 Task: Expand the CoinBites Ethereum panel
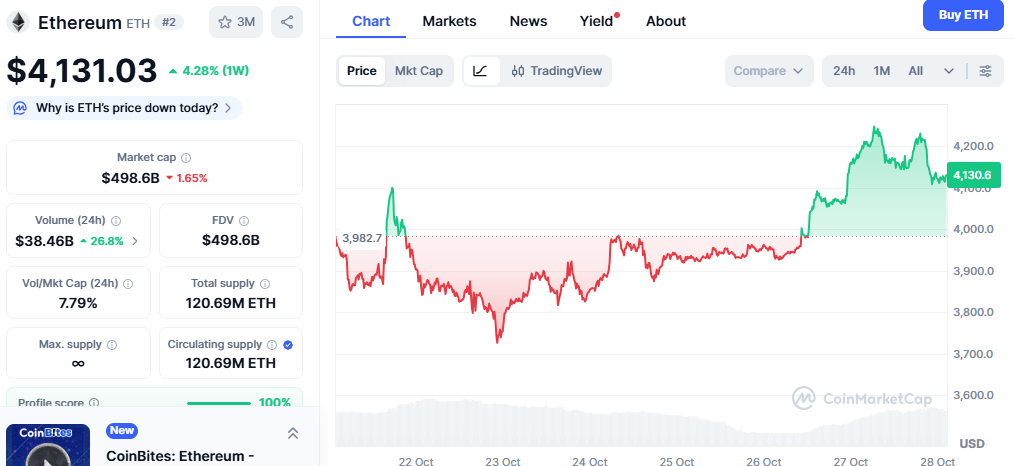pos(292,433)
